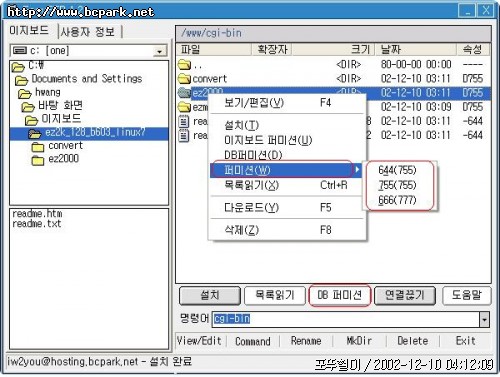Click the drive icon in the c: selector

click(20, 51)
